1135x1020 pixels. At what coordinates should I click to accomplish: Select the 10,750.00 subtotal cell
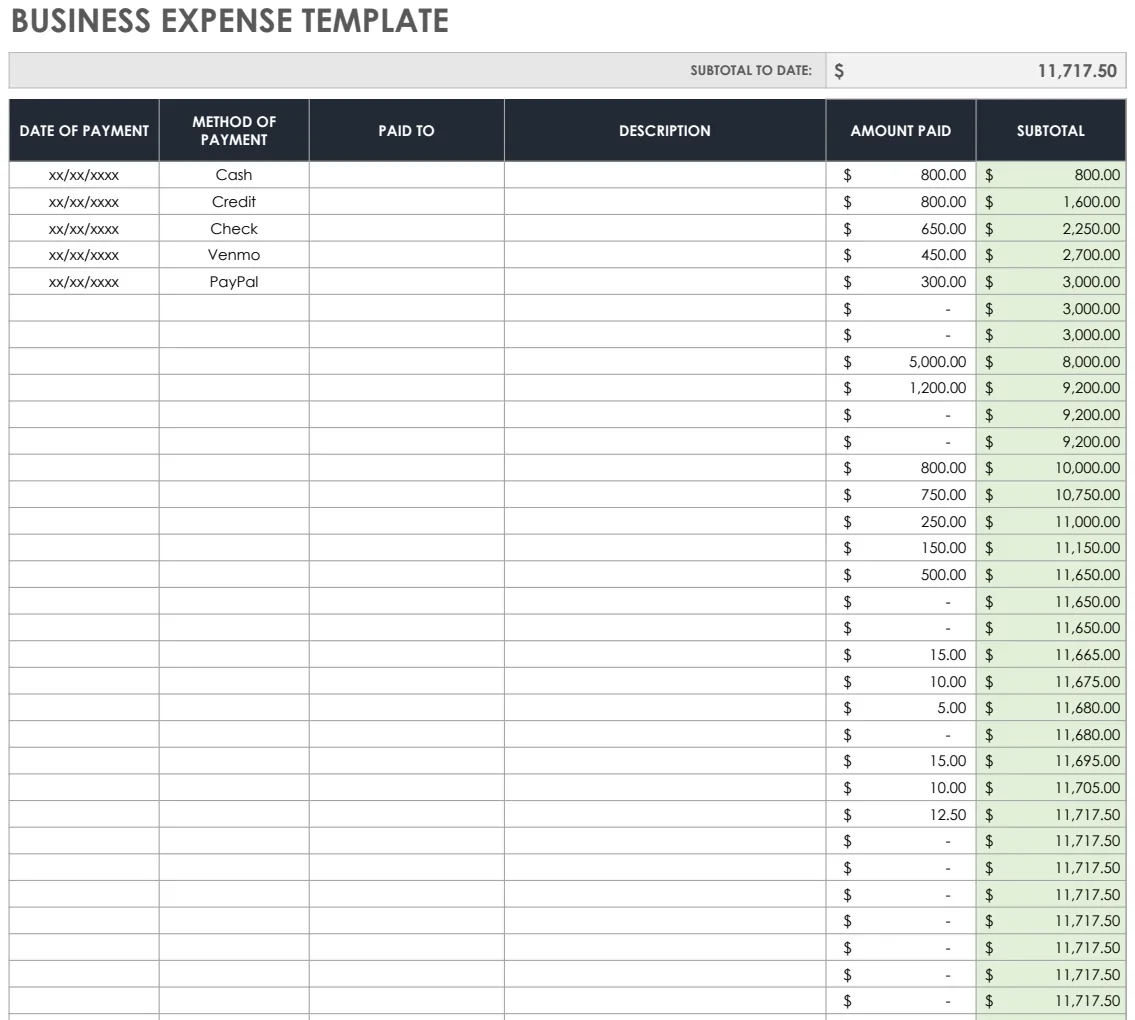(1050, 494)
